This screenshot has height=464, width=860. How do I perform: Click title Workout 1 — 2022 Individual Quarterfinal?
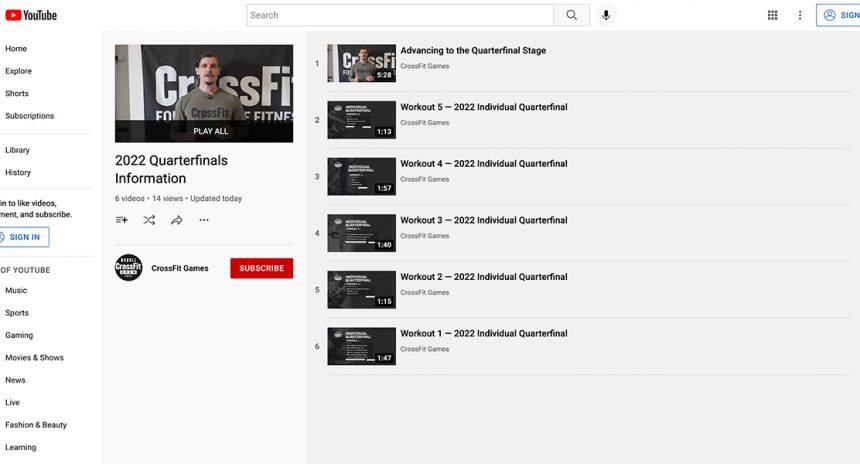tap(484, 333)
